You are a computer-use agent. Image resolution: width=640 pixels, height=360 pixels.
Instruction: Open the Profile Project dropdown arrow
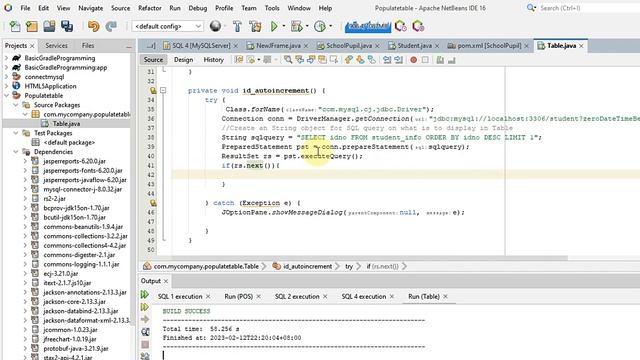(x=330, y=27)
